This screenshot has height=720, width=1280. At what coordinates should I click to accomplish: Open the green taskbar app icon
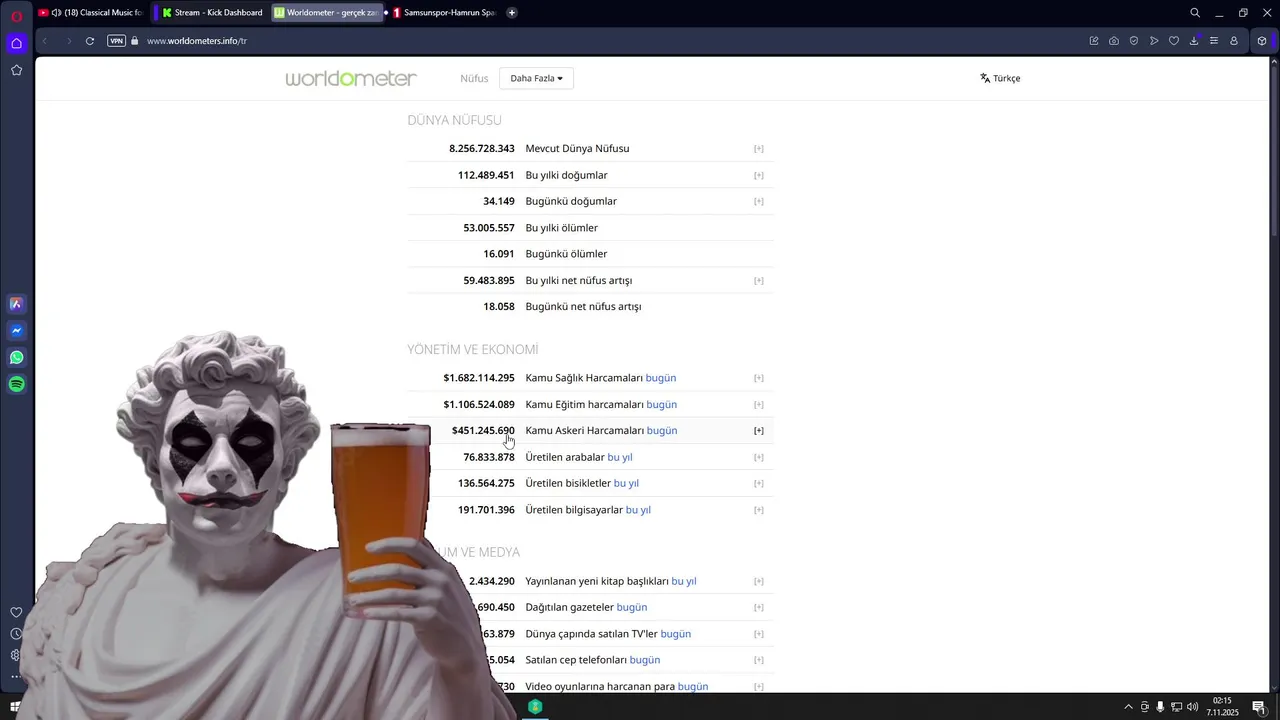(x=535, y=707)
